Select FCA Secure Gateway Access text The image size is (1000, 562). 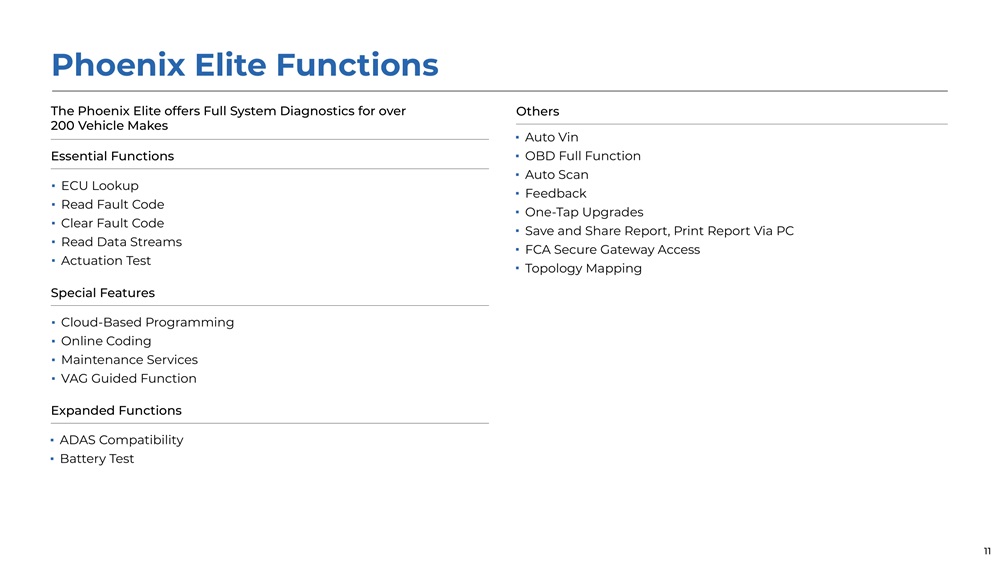[612, 249]
